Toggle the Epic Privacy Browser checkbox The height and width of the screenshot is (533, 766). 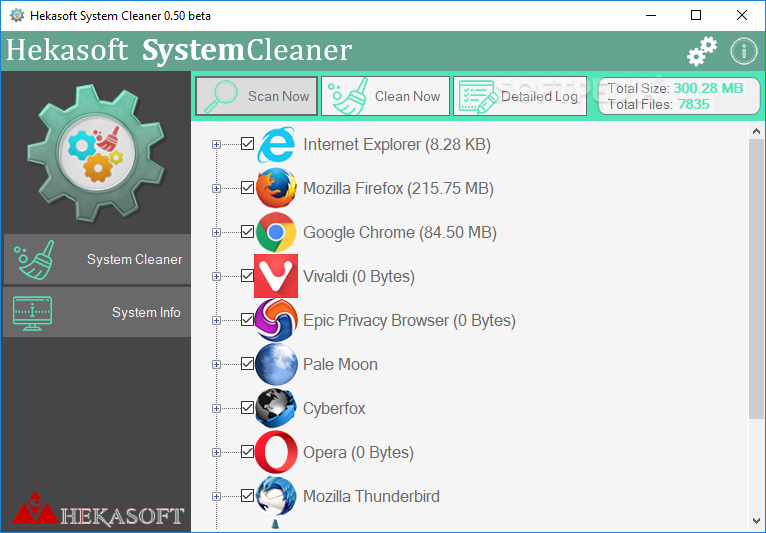[248, 320]
